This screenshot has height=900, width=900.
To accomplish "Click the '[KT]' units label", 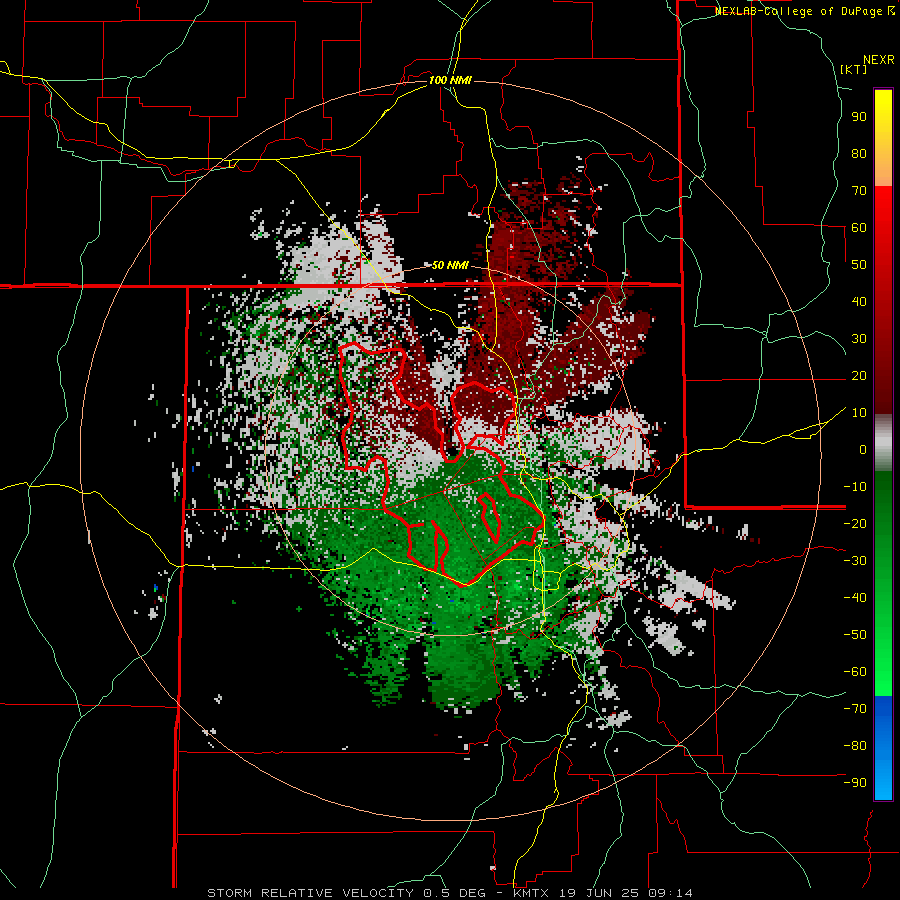I will coord(854,69).
